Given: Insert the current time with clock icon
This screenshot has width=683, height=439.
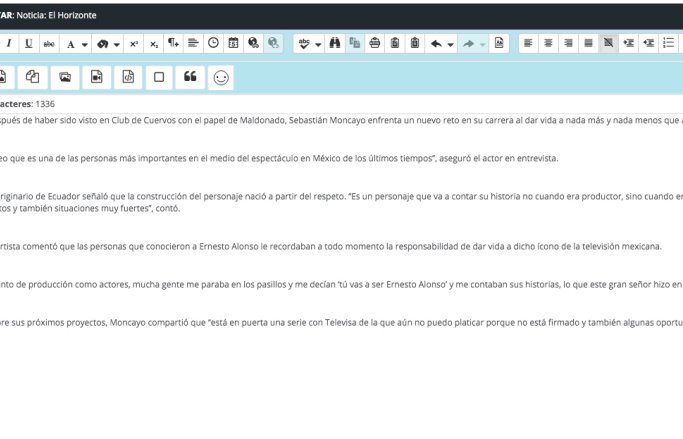Looking at the screenshot, I should [x=213, y=43].
